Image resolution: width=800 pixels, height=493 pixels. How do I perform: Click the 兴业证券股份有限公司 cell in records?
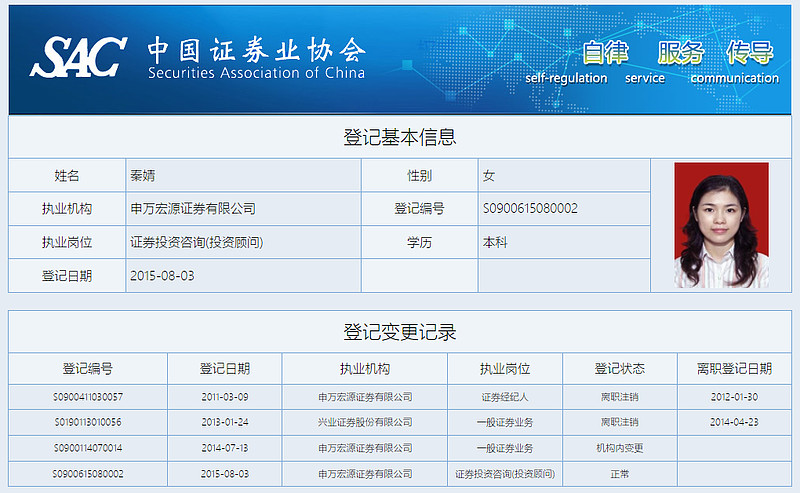(365, 422)
